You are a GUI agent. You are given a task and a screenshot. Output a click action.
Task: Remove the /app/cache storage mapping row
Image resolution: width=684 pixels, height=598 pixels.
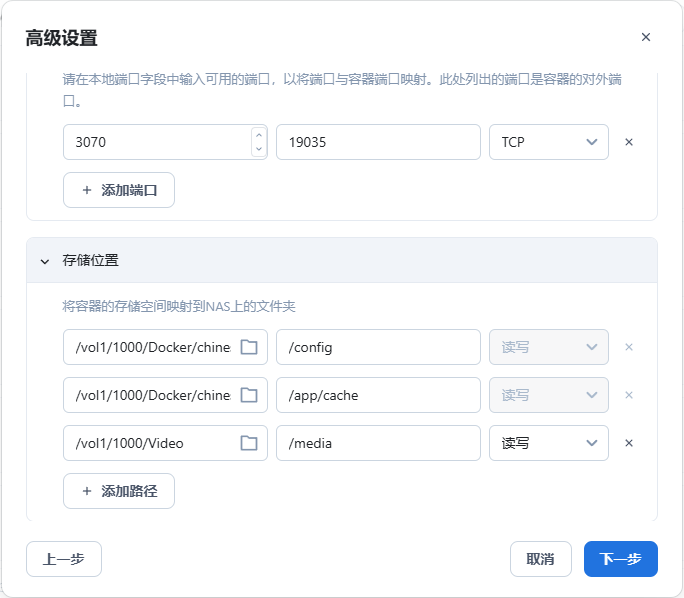(x=629, y=395)
